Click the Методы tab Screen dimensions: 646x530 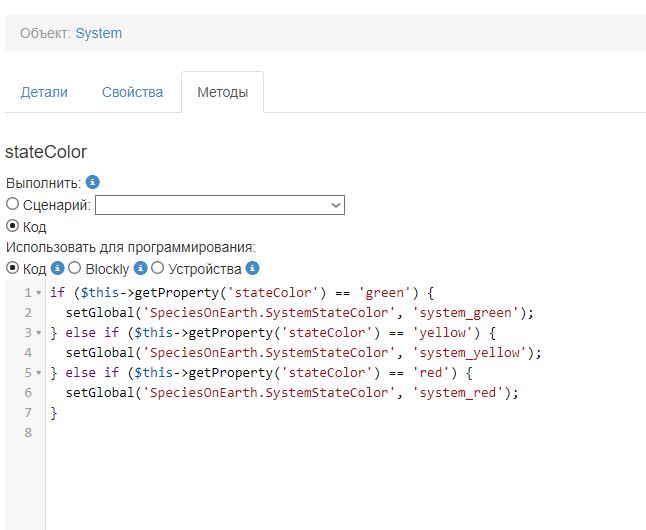tap(222, 92)
